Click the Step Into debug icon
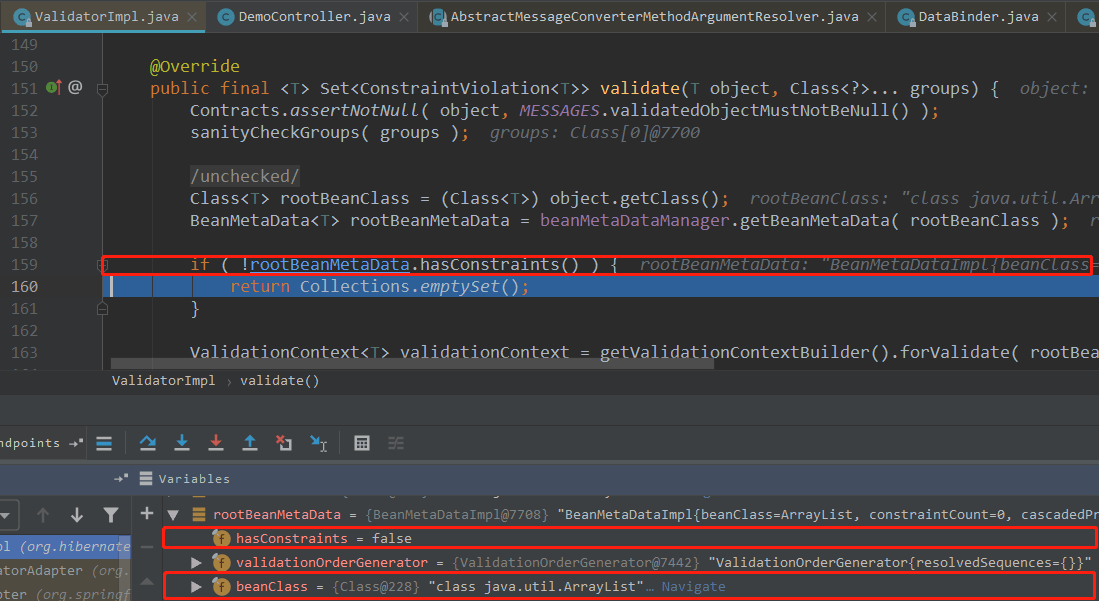 tap(184, 443)
